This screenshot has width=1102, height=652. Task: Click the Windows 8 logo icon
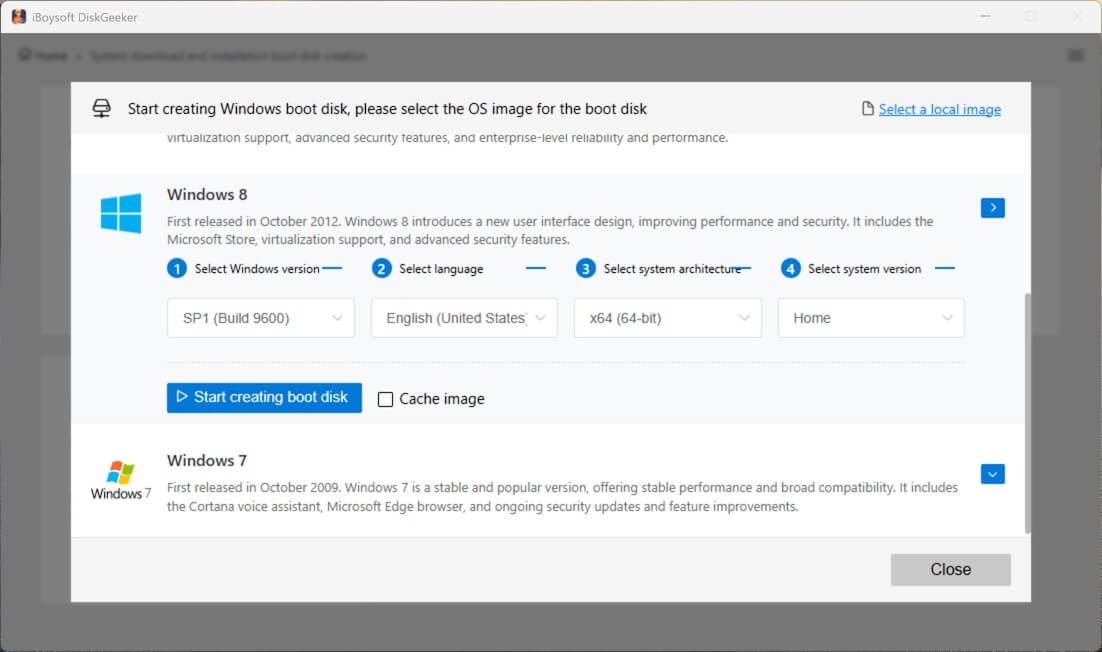(120, 213)
